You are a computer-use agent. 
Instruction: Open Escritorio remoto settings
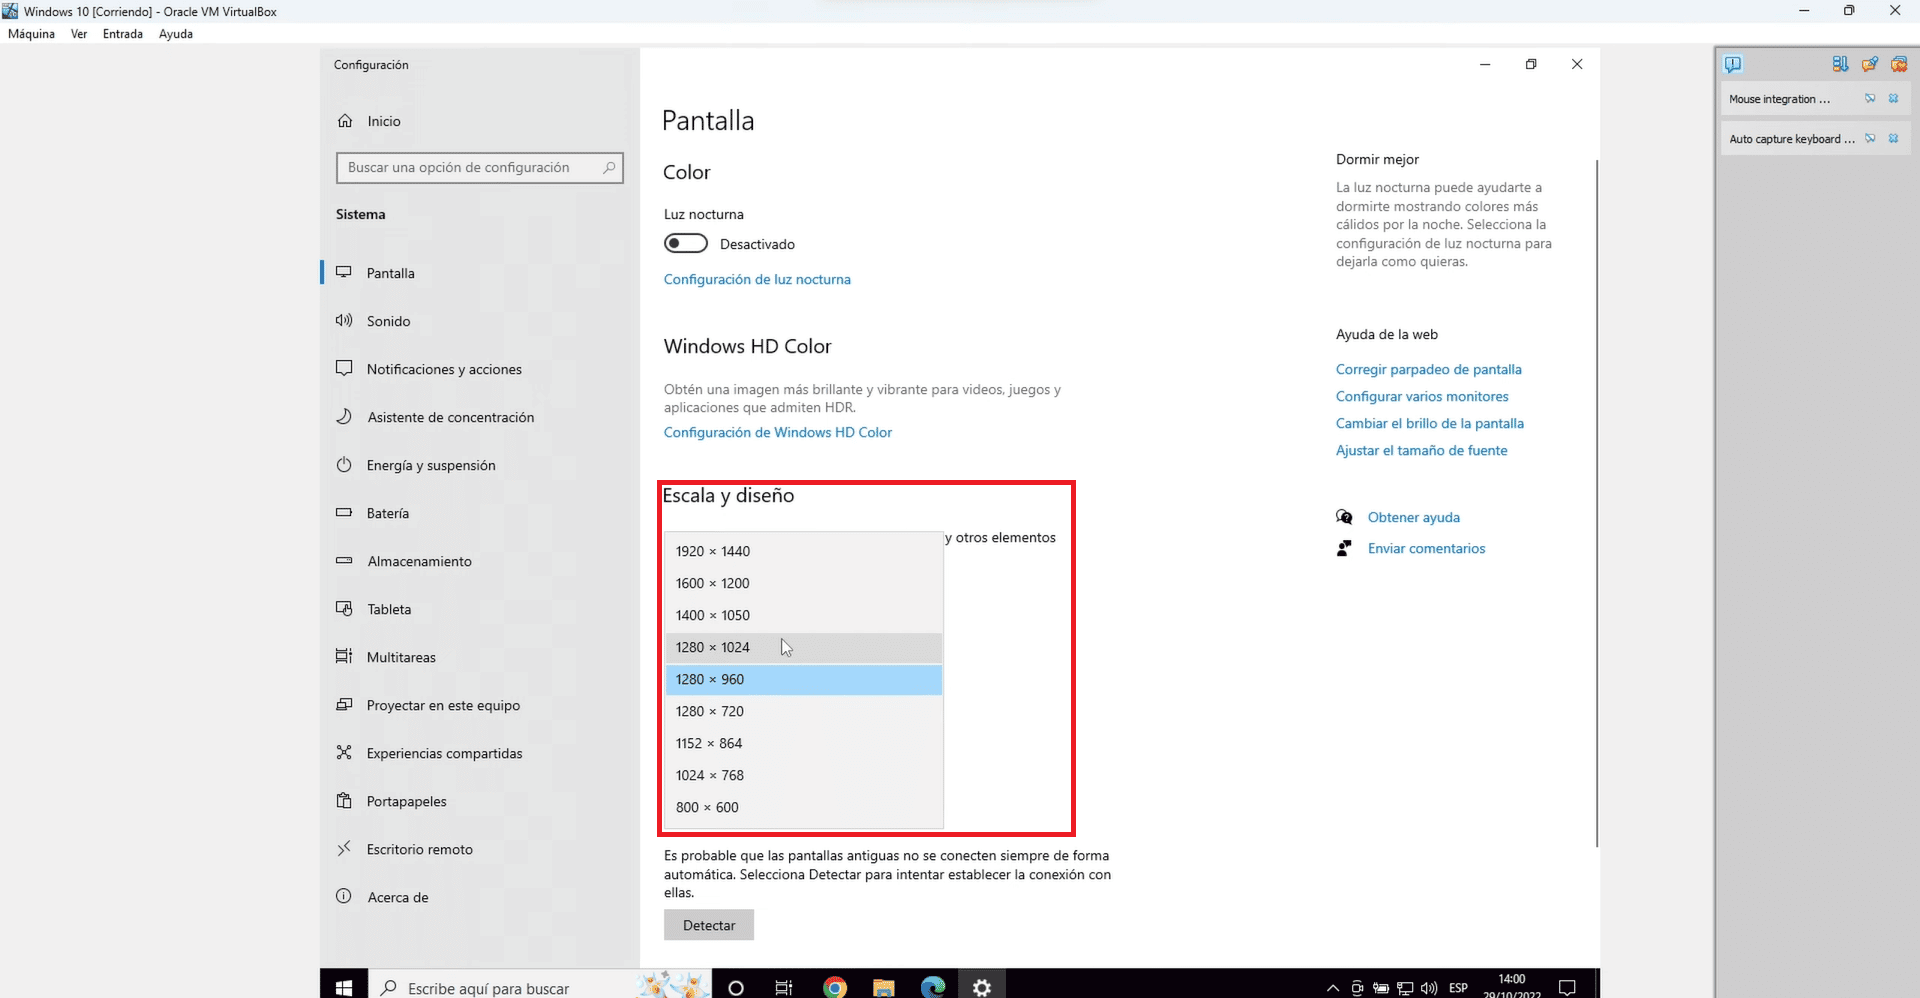click(x=418, y=848)
